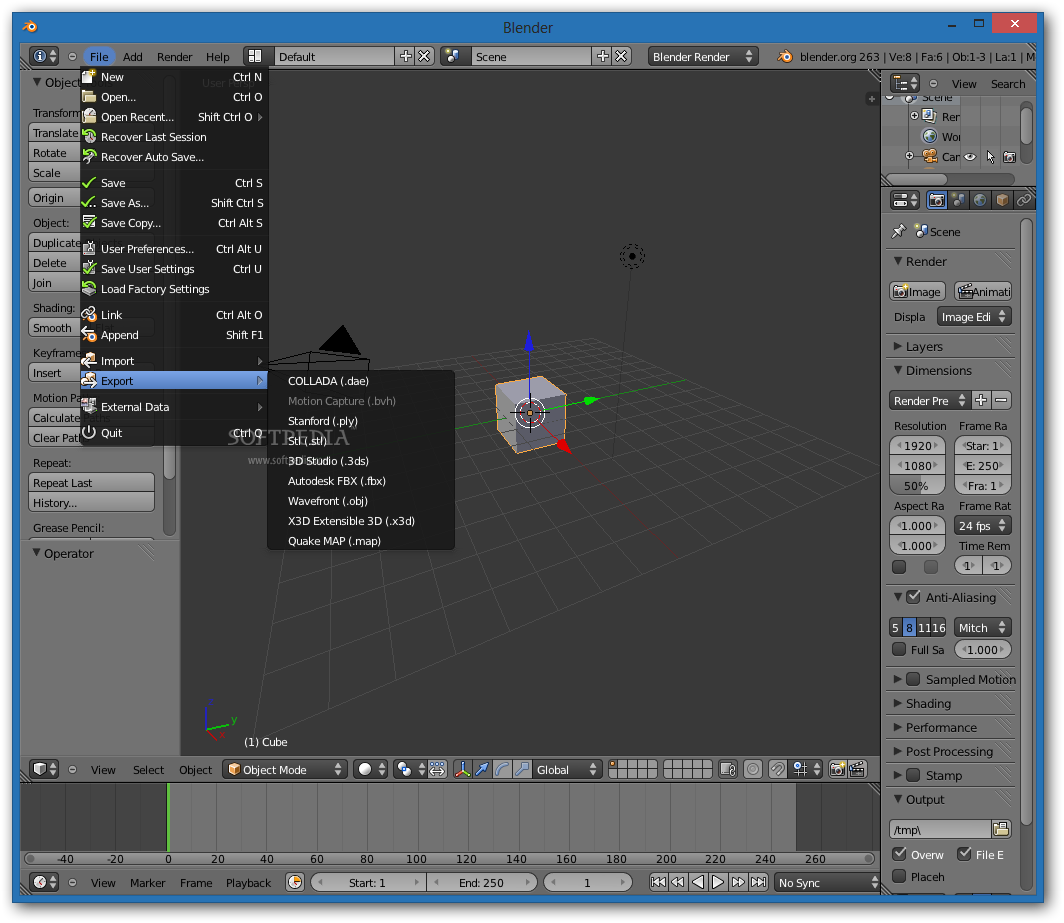Open the Object properties cube tab
The height and width of the screenshot is (923, 1064).
(1001, 199)
